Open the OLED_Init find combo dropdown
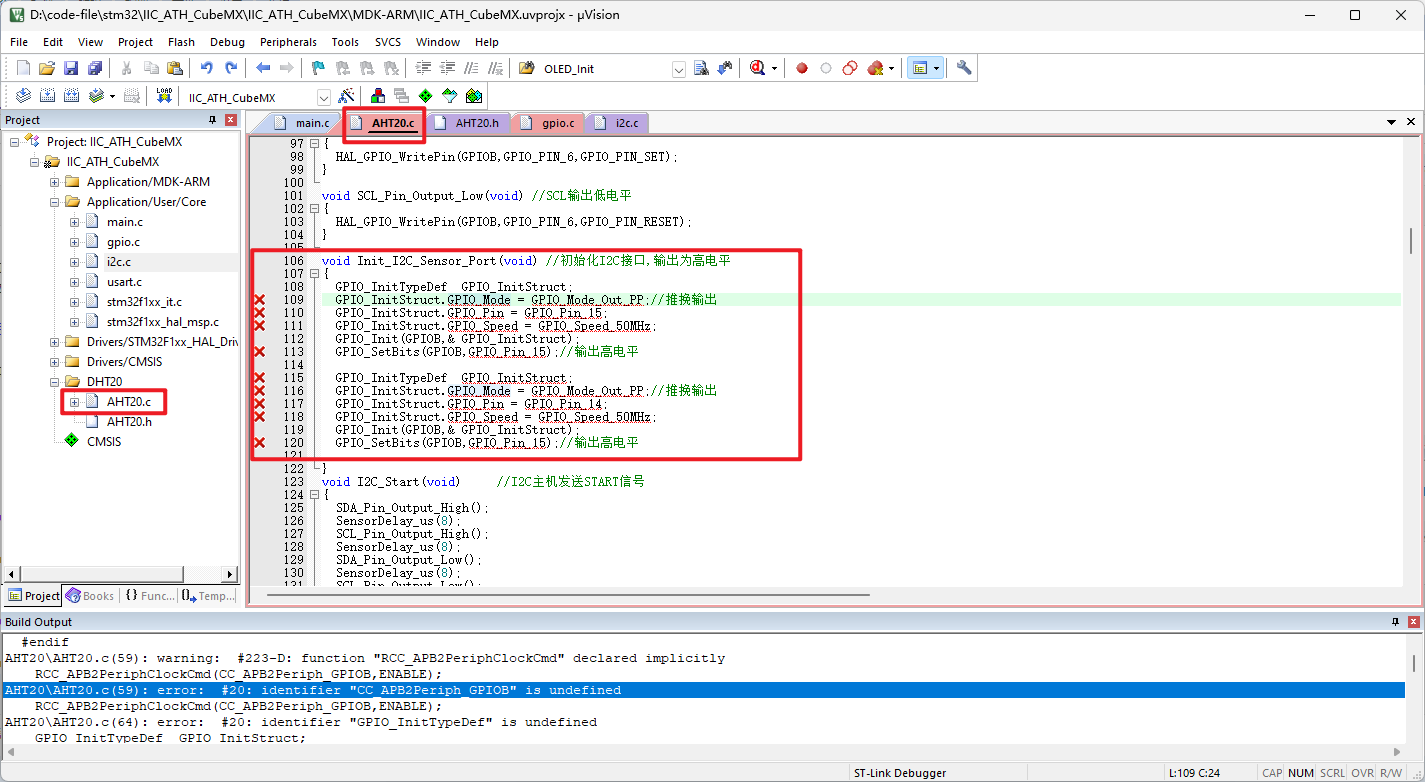 click(x=679, y=69)
